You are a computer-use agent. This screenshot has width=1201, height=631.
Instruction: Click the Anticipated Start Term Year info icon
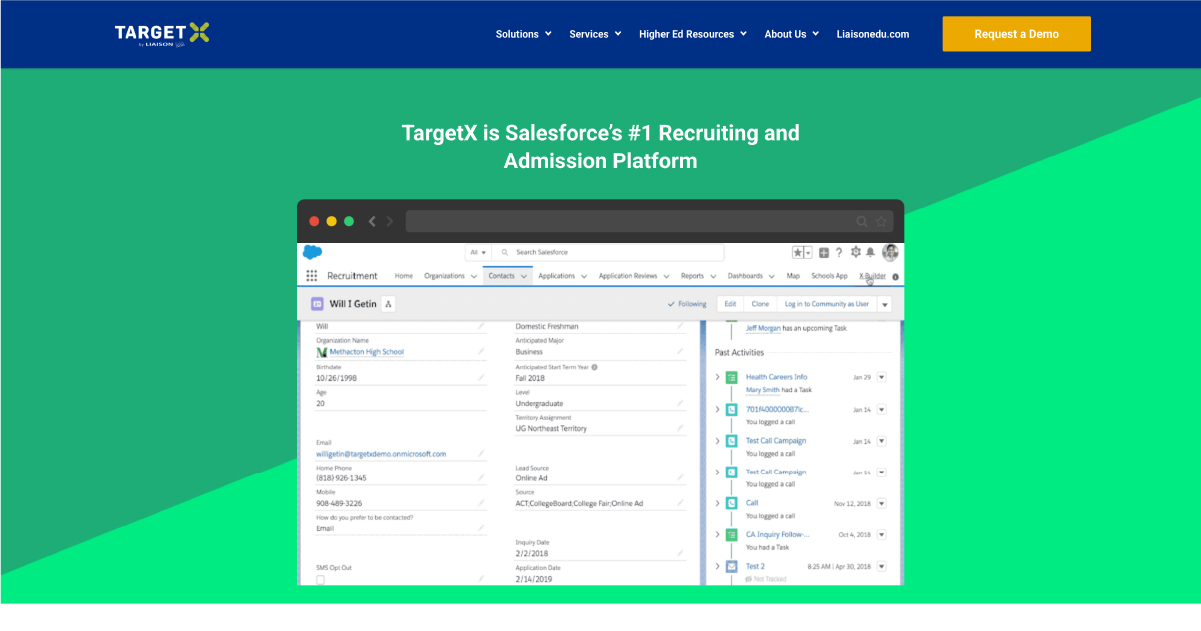click(594, 367)
